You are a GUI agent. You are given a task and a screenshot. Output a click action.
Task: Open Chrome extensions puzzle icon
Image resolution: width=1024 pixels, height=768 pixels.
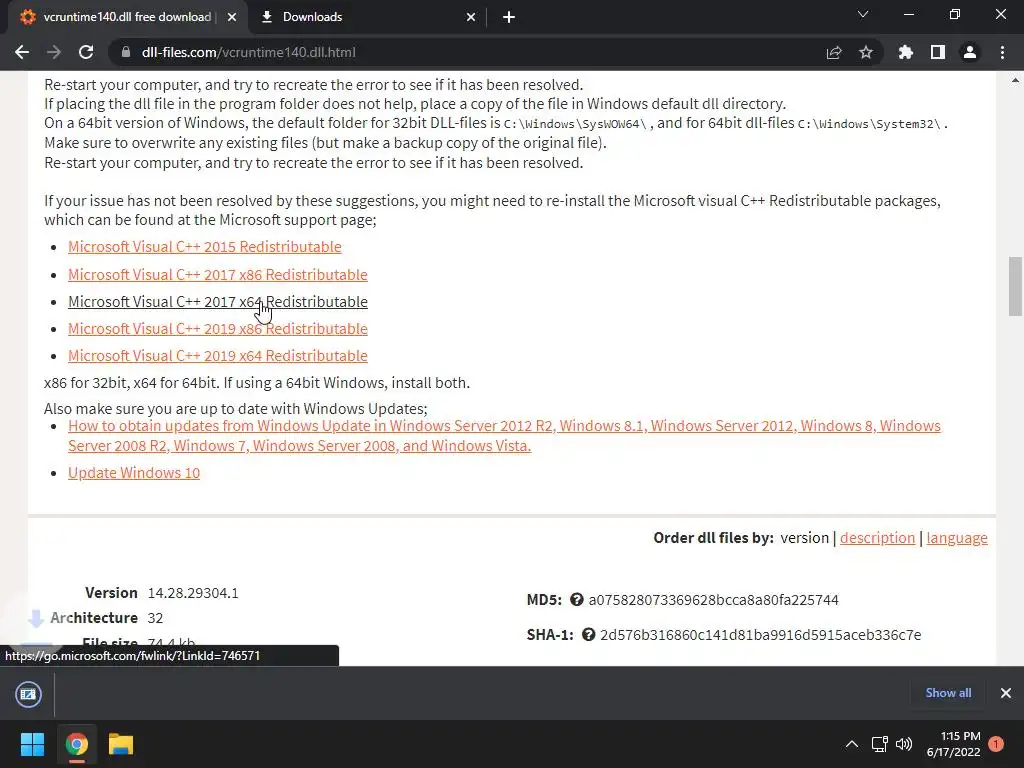(906, 52)
